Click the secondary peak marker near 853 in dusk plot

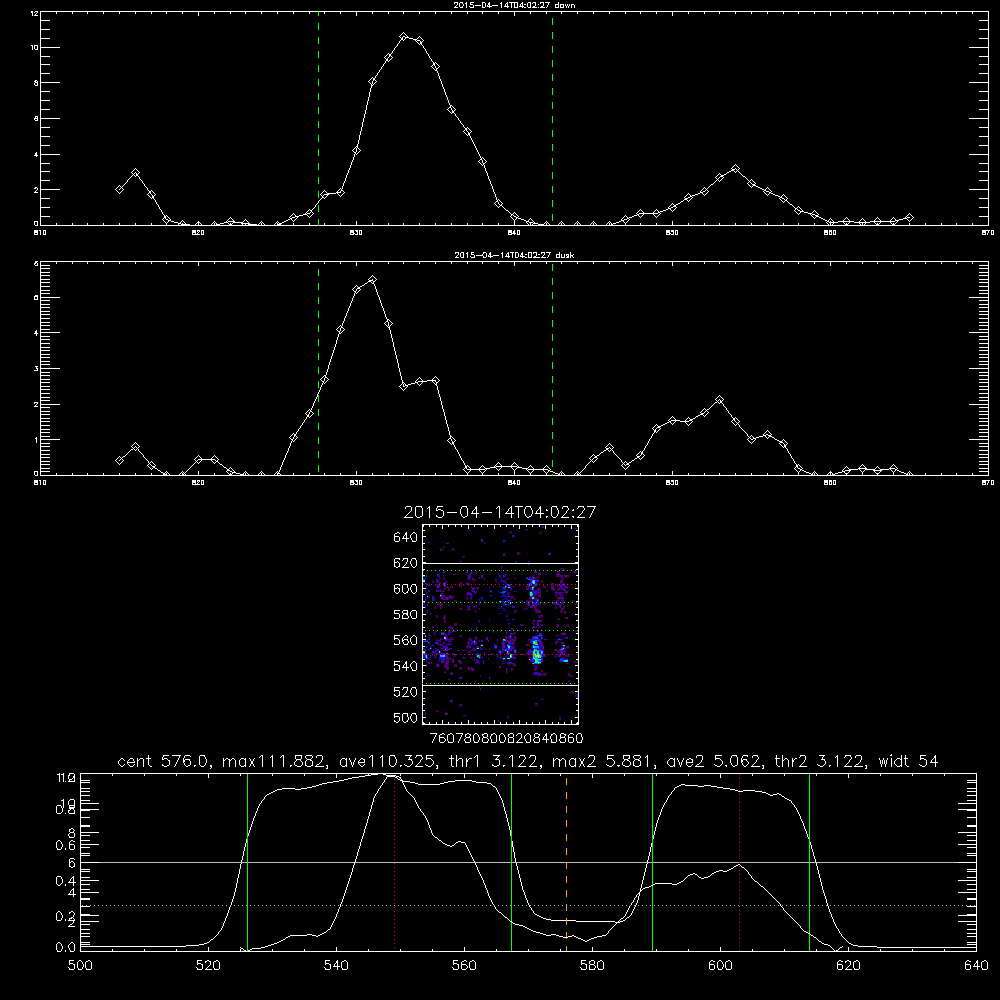pos(719,400)
